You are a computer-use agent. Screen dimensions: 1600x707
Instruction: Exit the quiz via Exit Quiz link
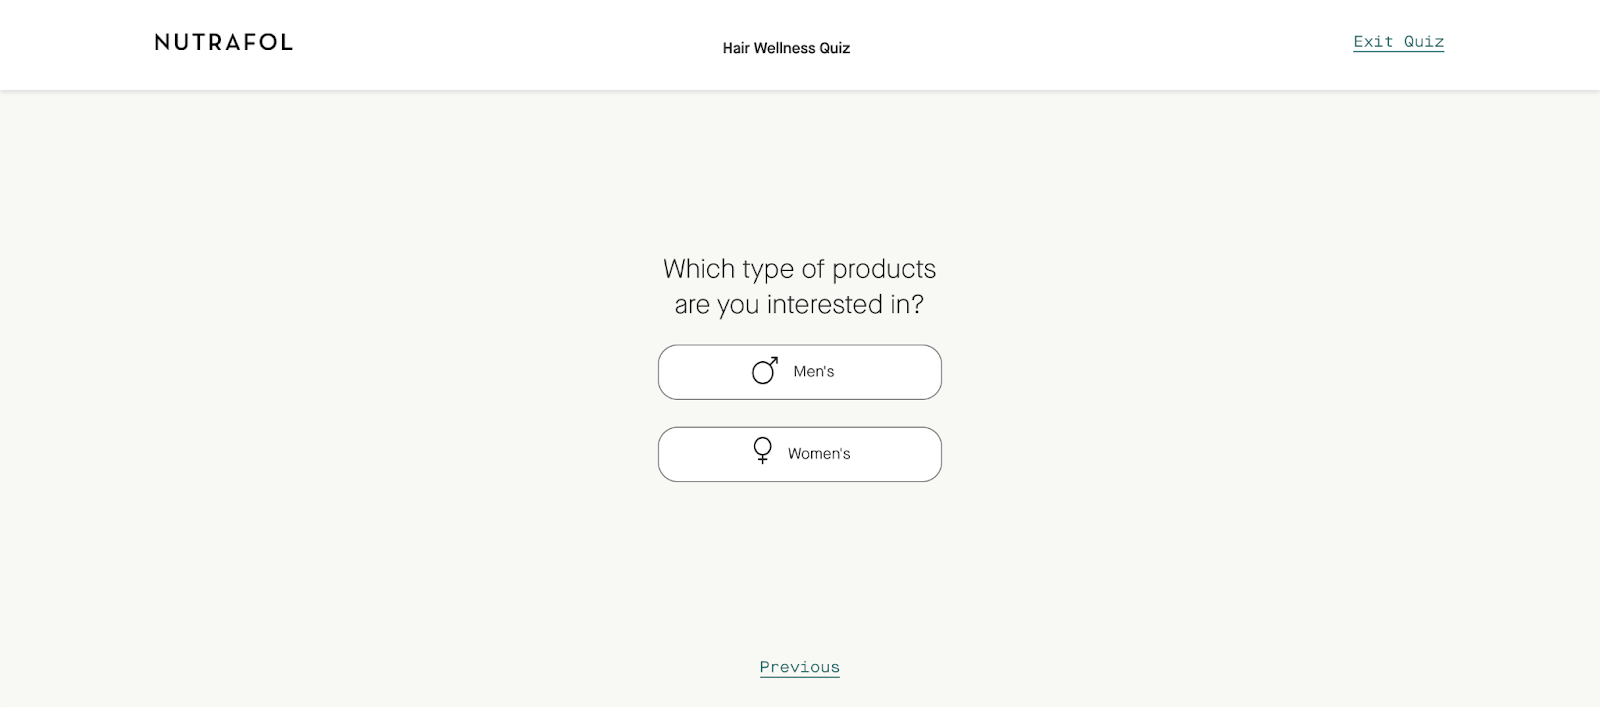[1398, 41]
